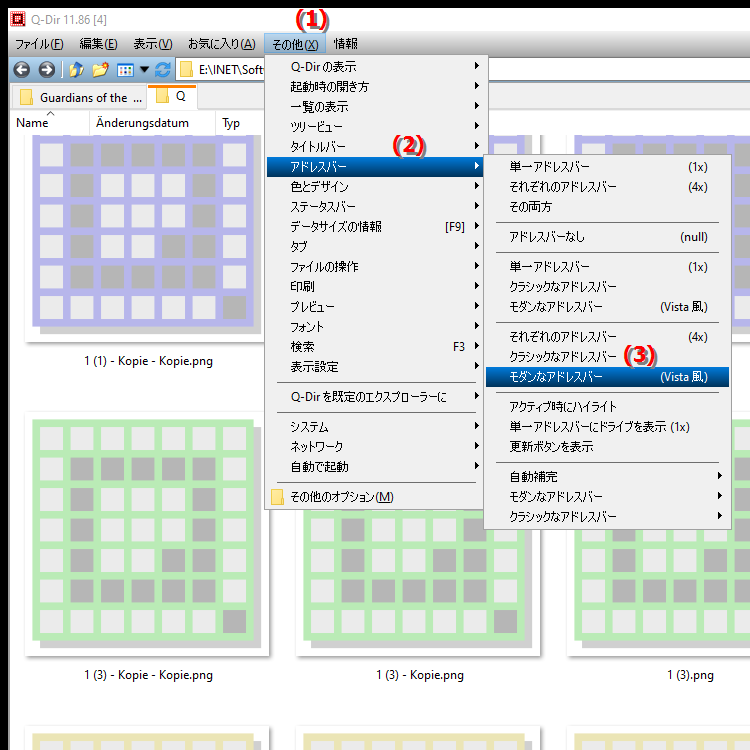Click the refresh icon in toolbar

coord(163,70)
